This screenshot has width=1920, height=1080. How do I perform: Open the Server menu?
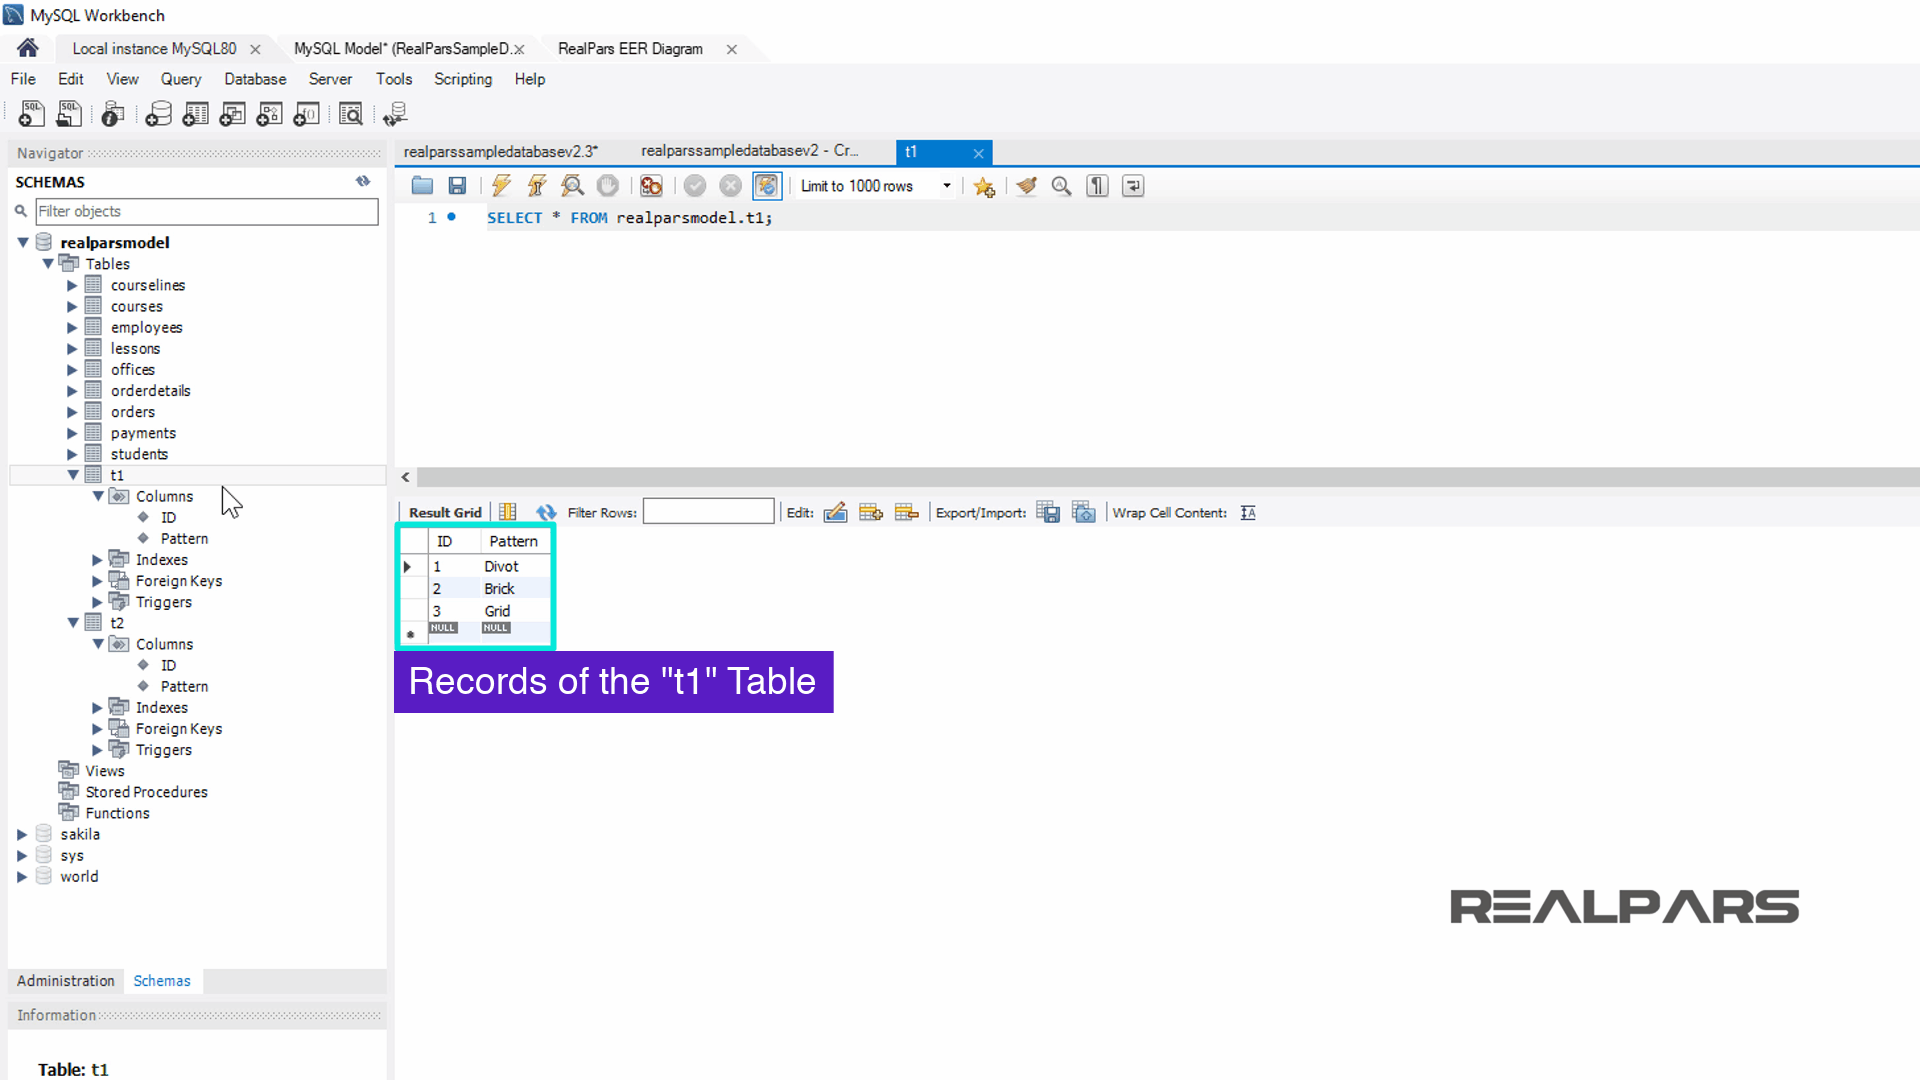pyautogui.click(x=330, y=79)
